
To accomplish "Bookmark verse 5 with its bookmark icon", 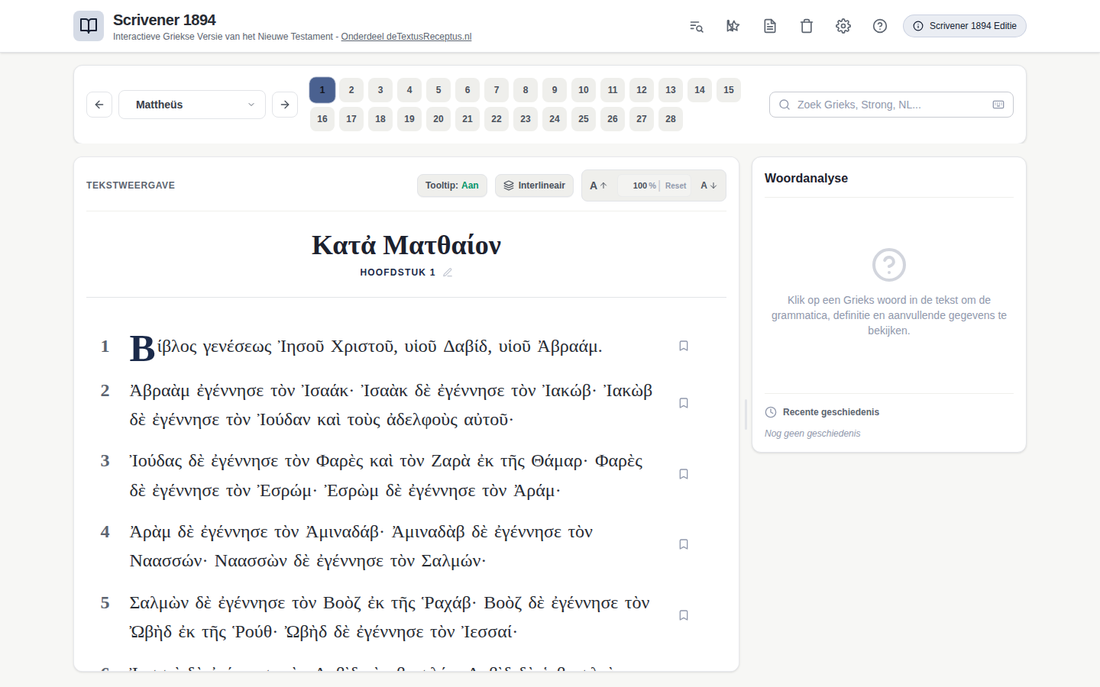I will pyautogui.click(x=683, y=615).
